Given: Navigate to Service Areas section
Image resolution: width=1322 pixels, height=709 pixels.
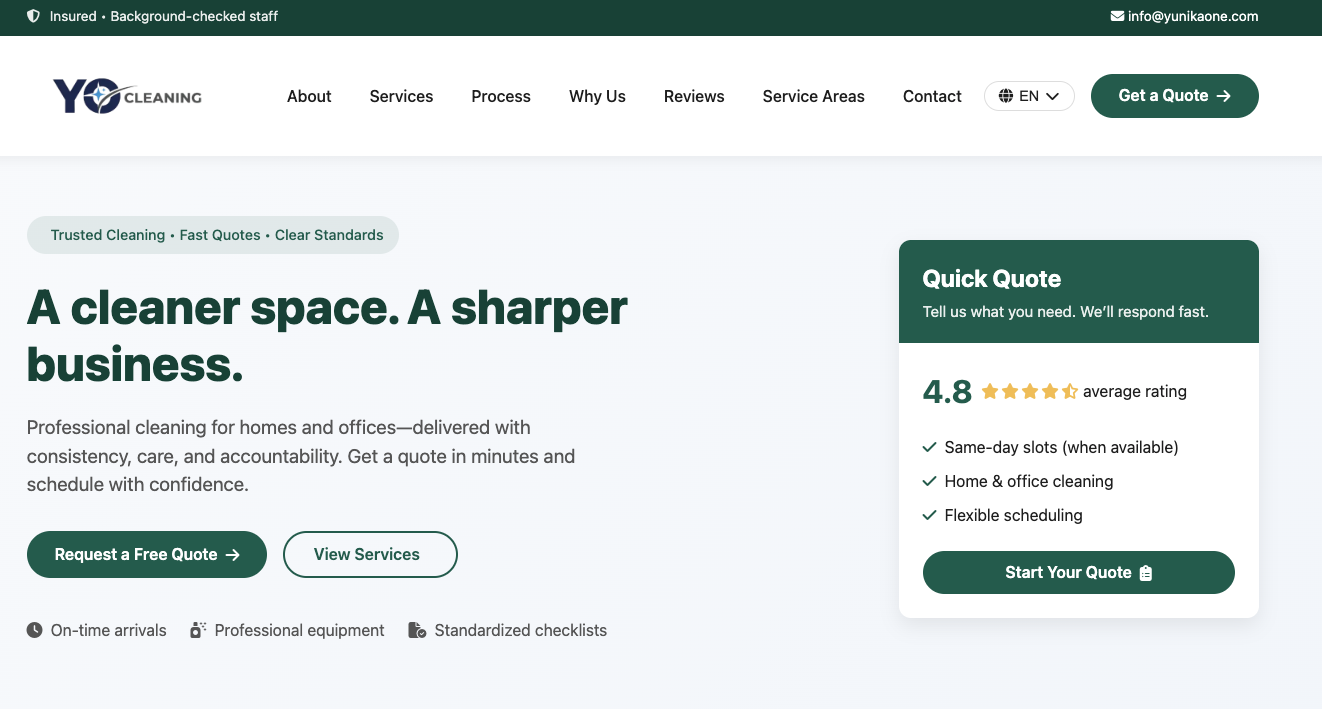Looking at the screenshot, I should (813, 96).
